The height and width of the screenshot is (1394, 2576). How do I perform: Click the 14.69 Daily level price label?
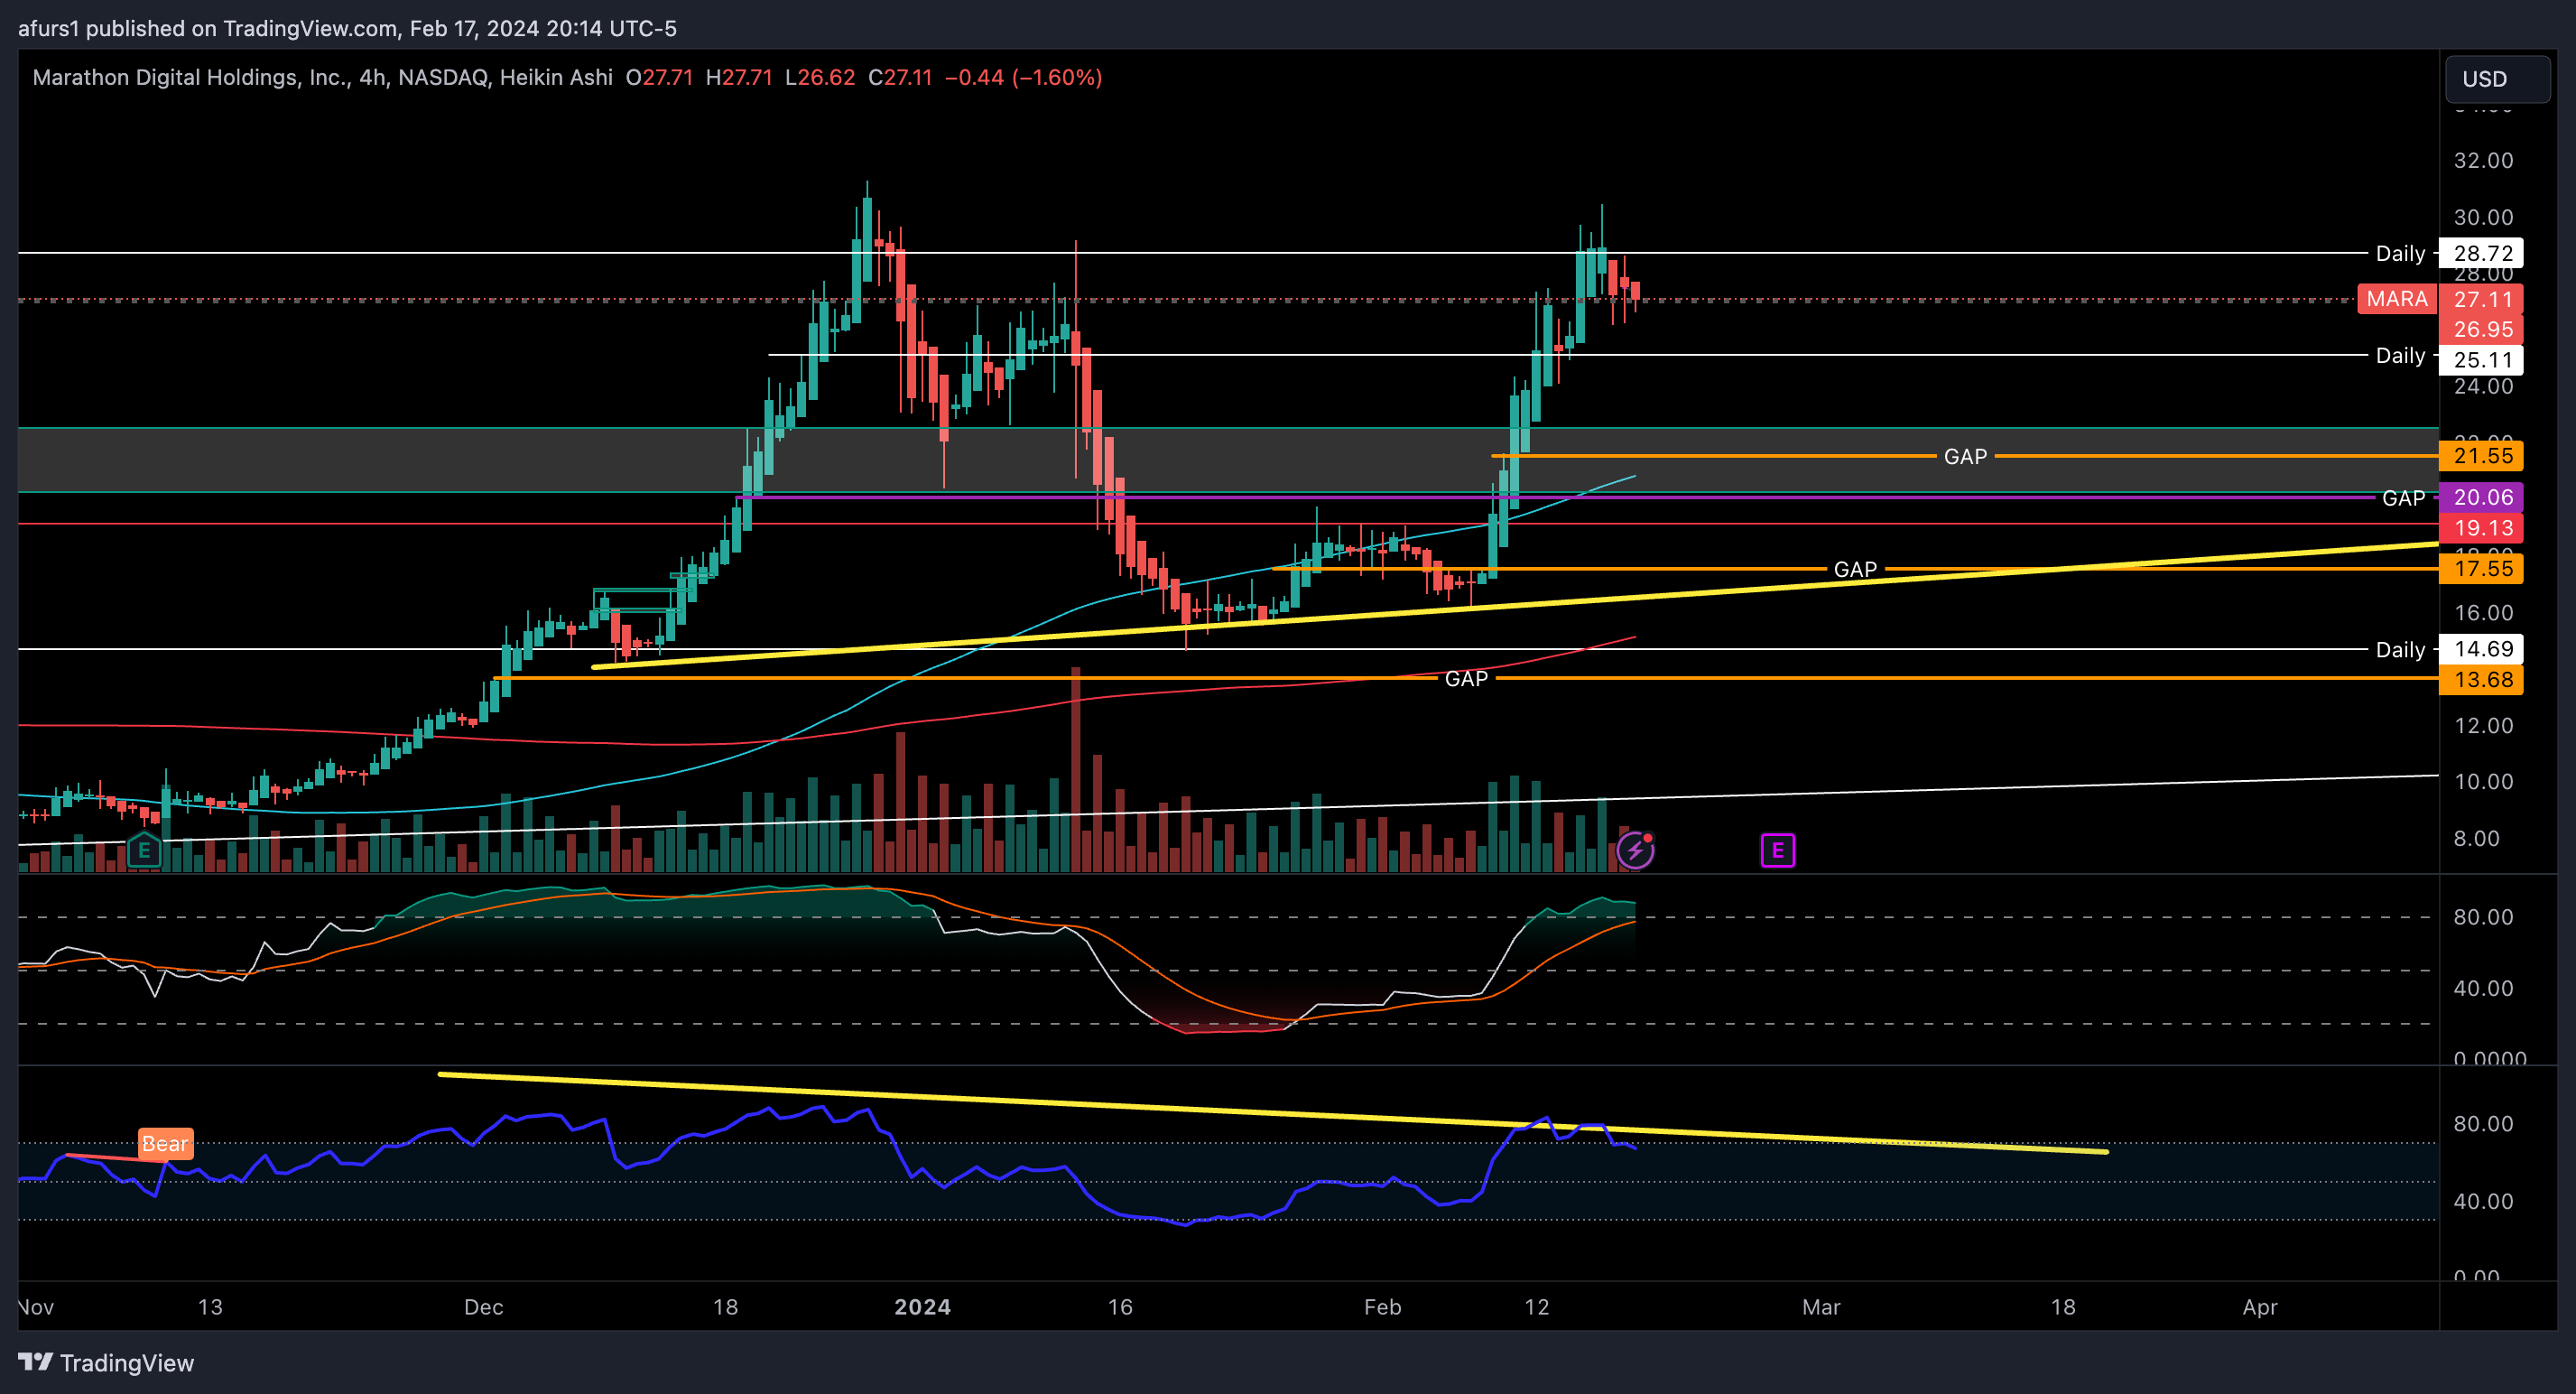(x=2482, y=649)
